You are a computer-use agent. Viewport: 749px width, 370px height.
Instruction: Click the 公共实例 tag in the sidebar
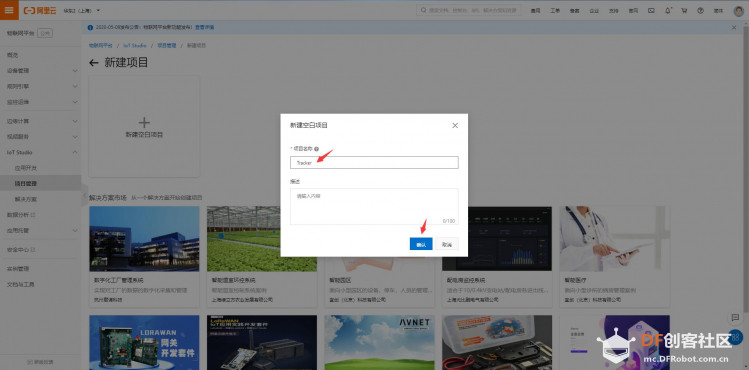pos(44,33)
